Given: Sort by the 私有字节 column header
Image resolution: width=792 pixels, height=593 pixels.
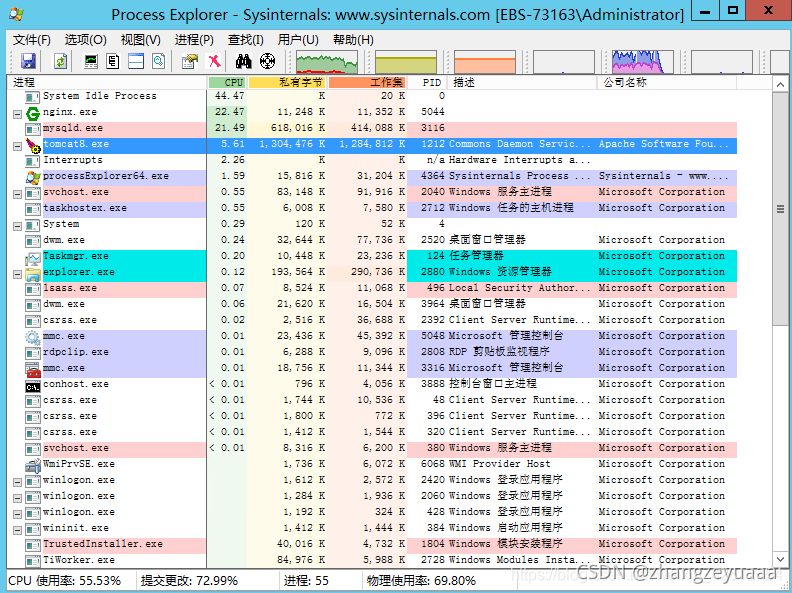Looking at the screenshot, I should tap(287, 82).
